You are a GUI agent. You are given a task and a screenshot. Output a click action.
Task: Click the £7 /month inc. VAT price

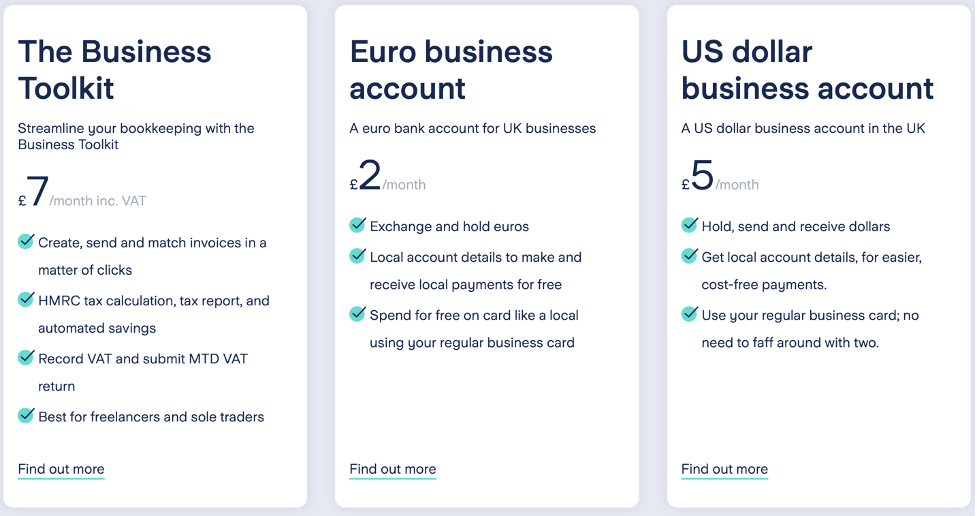[x=82, y=193]
